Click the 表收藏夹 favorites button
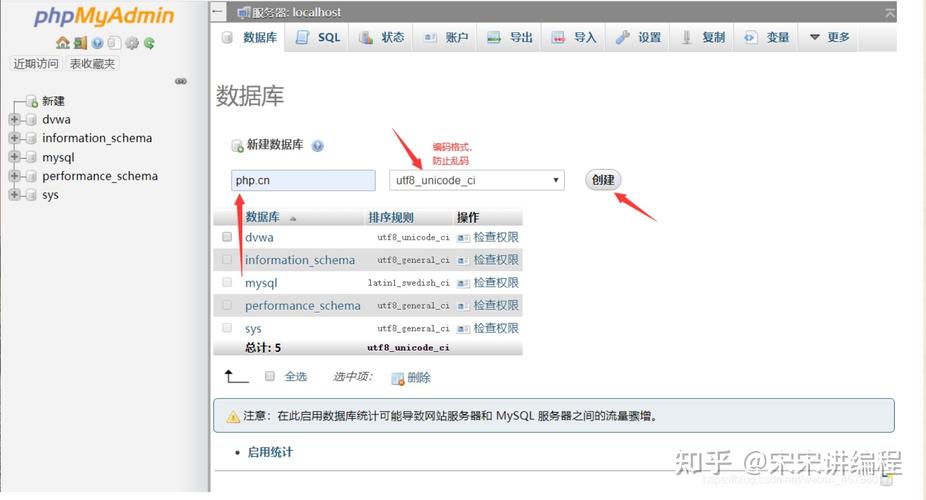Image resolution: width=926 pixels, height=500 pixels. (92, 64)
